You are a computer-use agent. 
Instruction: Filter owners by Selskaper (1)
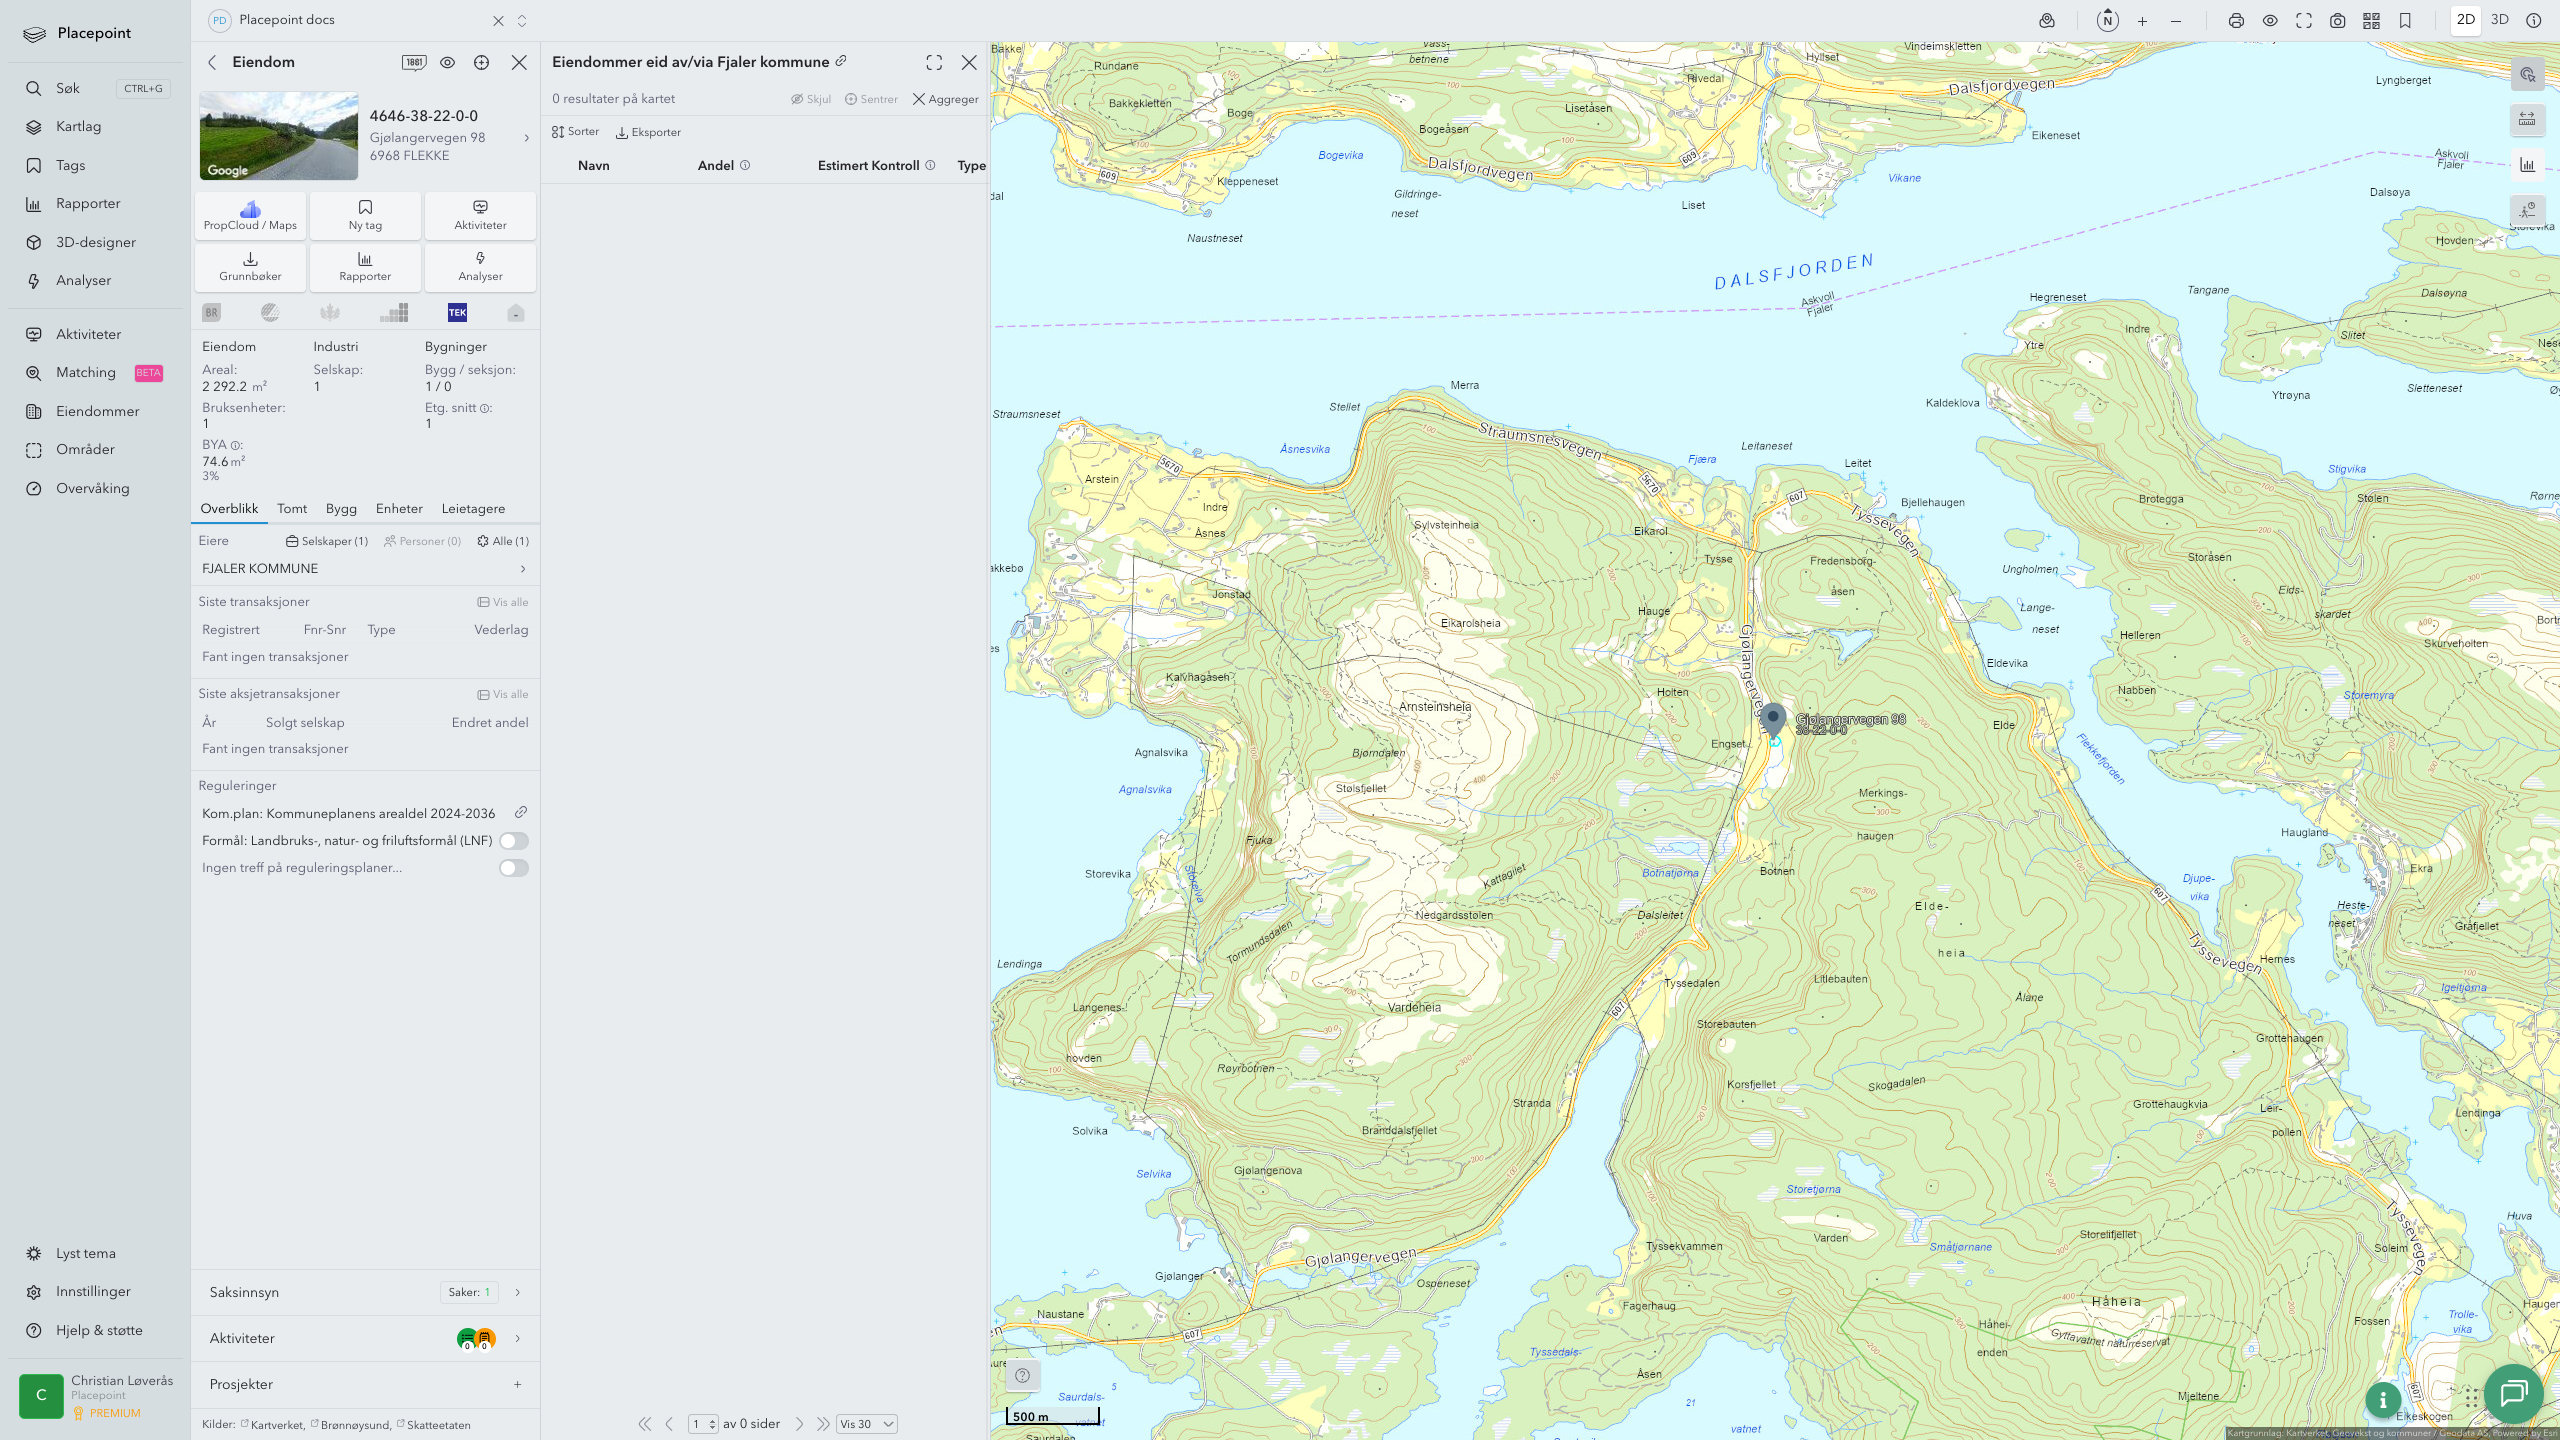pyautogui.click(x=327, y=541)
